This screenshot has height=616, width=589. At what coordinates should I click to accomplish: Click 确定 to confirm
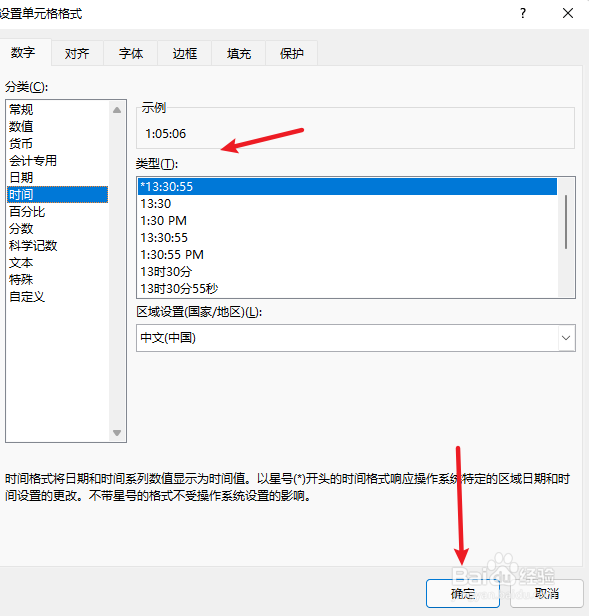[x=463, y=593]
